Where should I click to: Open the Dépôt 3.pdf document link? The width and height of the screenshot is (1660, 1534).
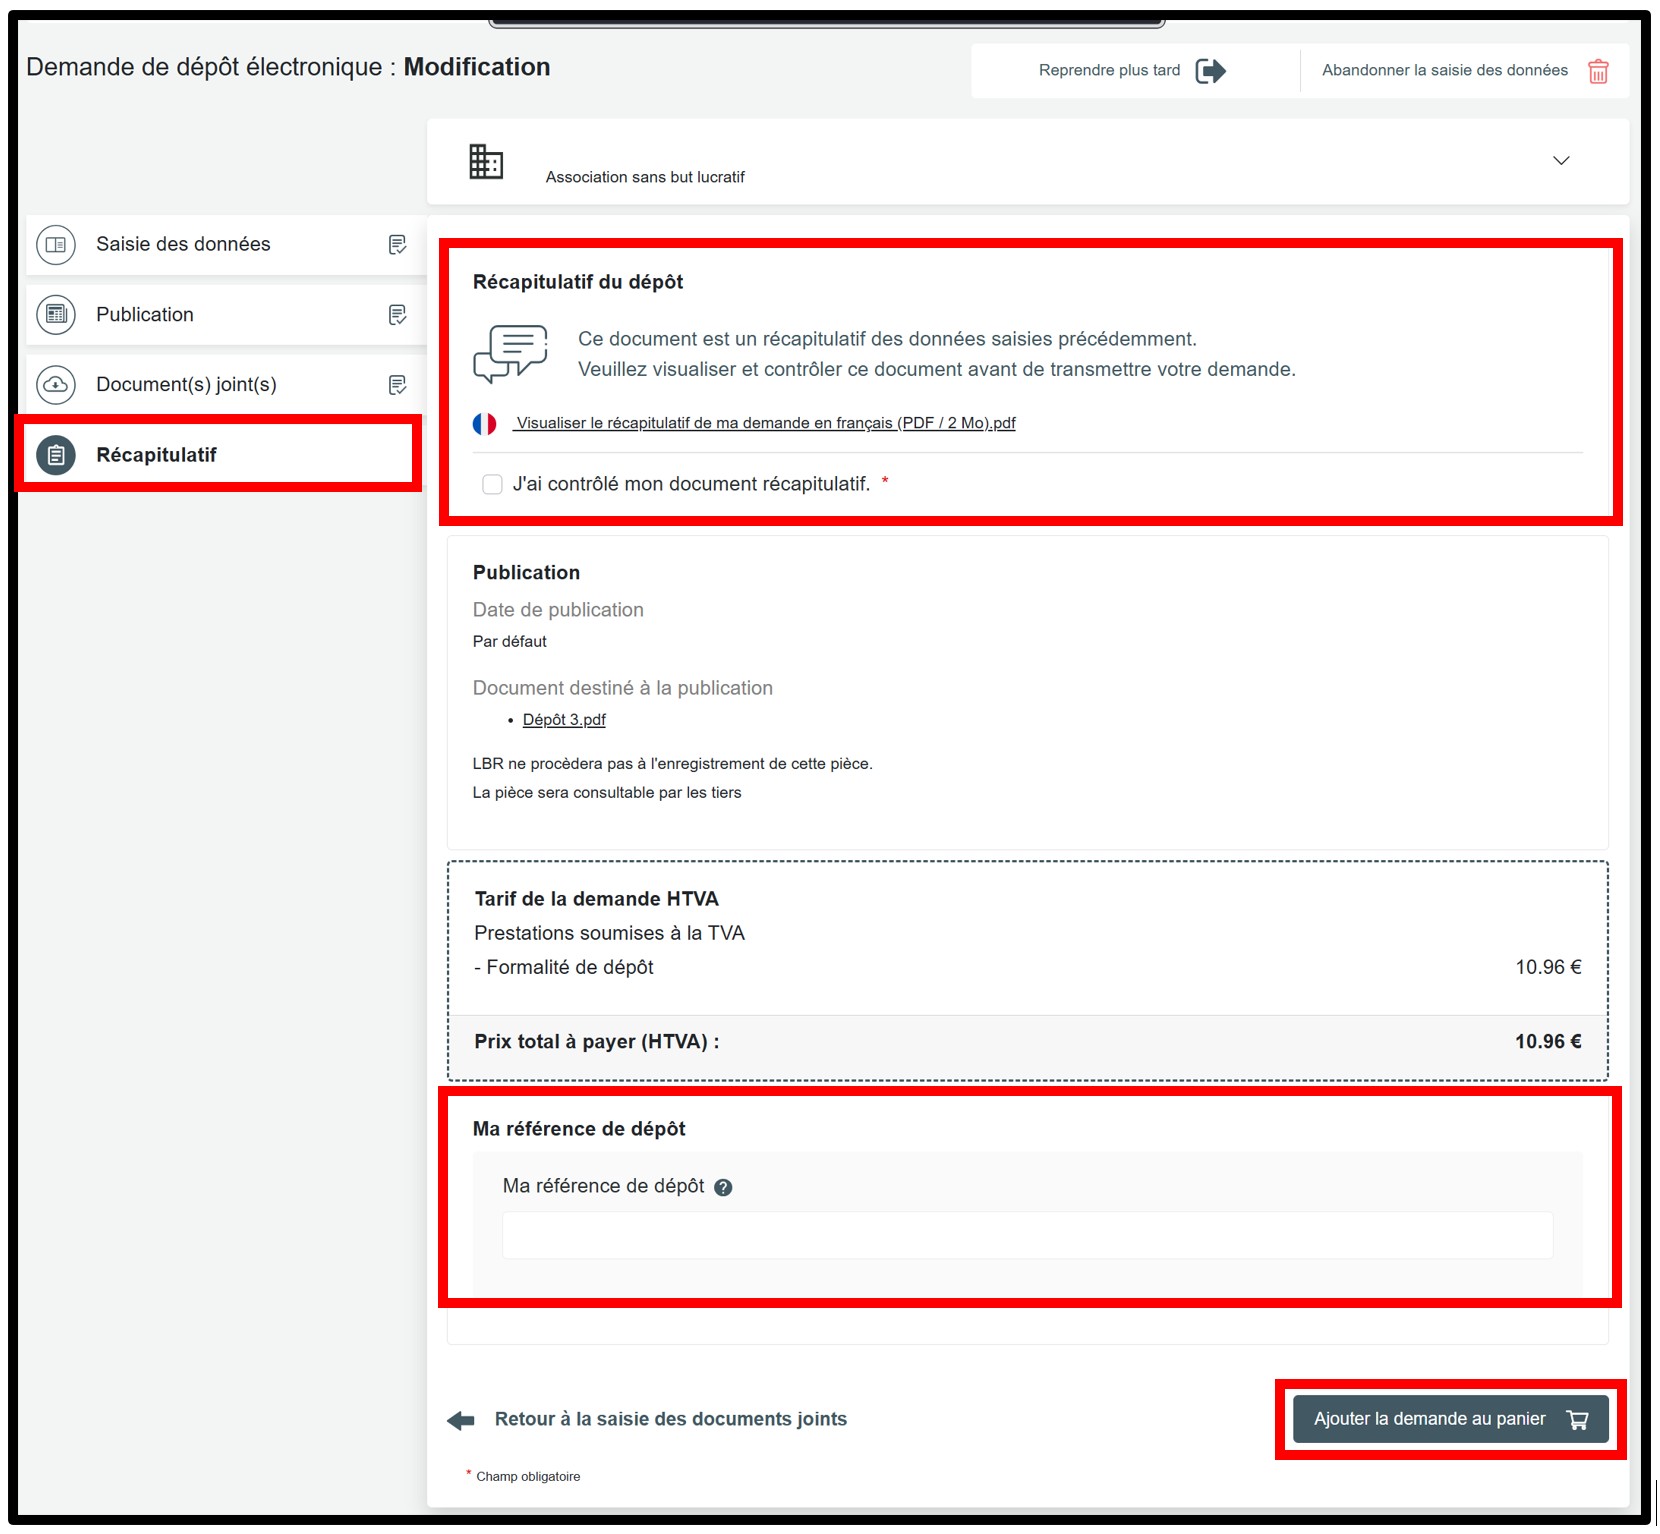(x=564, y=720)
